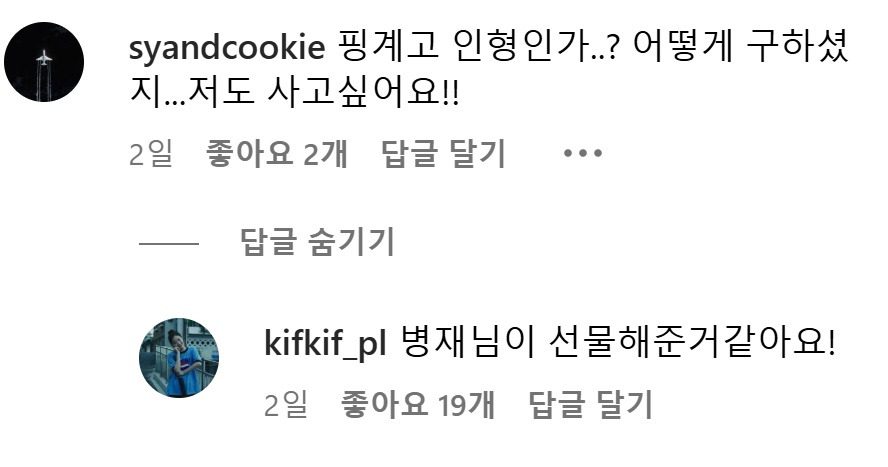
Task: Click the word 어떻게 in syandcookie's comment
Action: click(682, 47)
